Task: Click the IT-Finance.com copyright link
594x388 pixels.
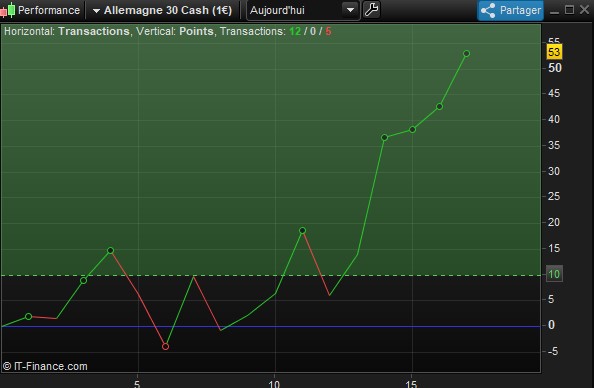Action: click(x=45, y=366)
